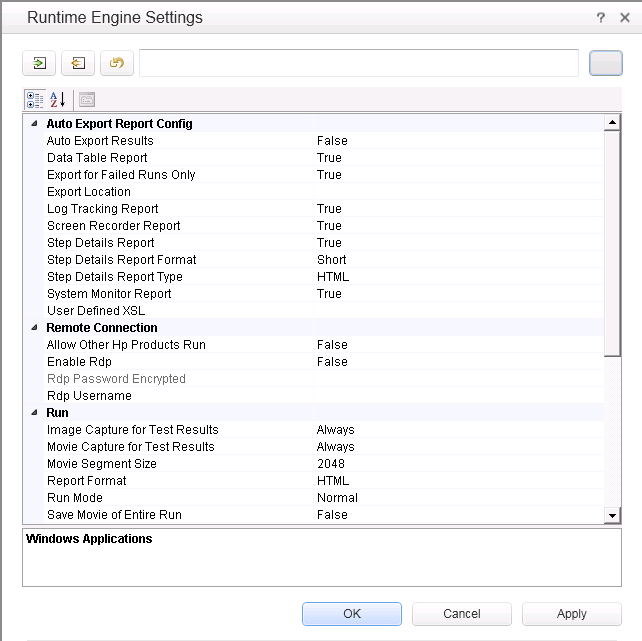Click the blank button beside the search field
Image resolution: width=642 pixels, height=641 pixels.
tap(605, 63)
